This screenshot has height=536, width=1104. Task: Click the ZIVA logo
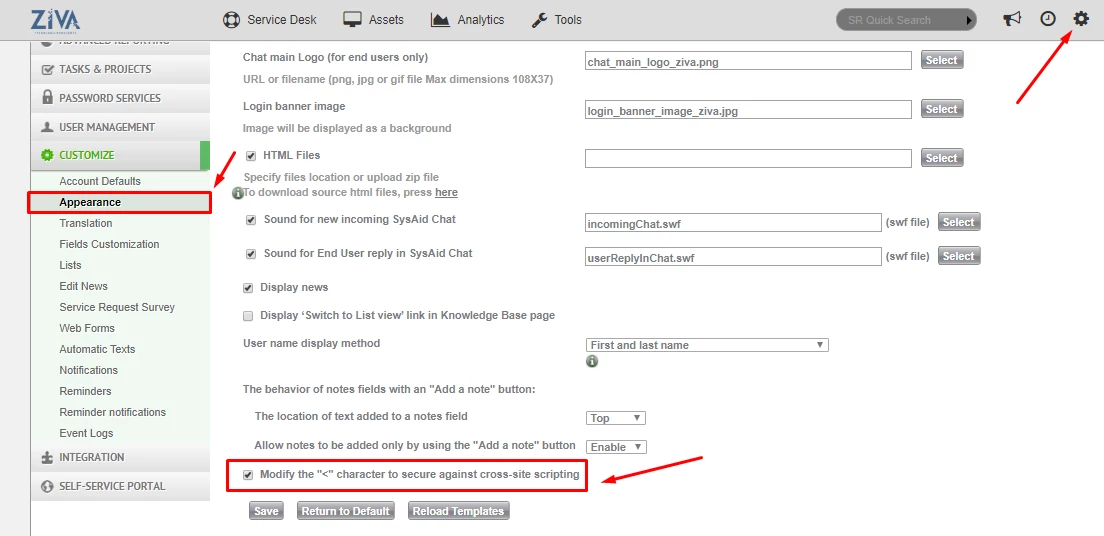(x=56, y=20)
